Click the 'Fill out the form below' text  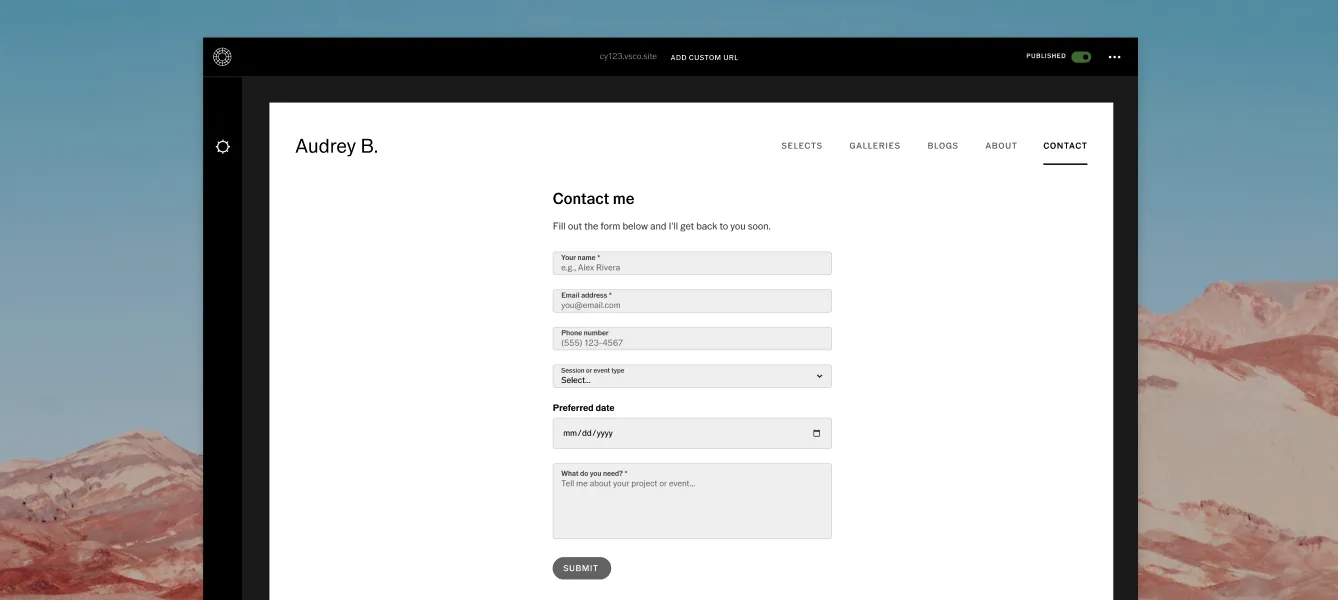[662, 226]
